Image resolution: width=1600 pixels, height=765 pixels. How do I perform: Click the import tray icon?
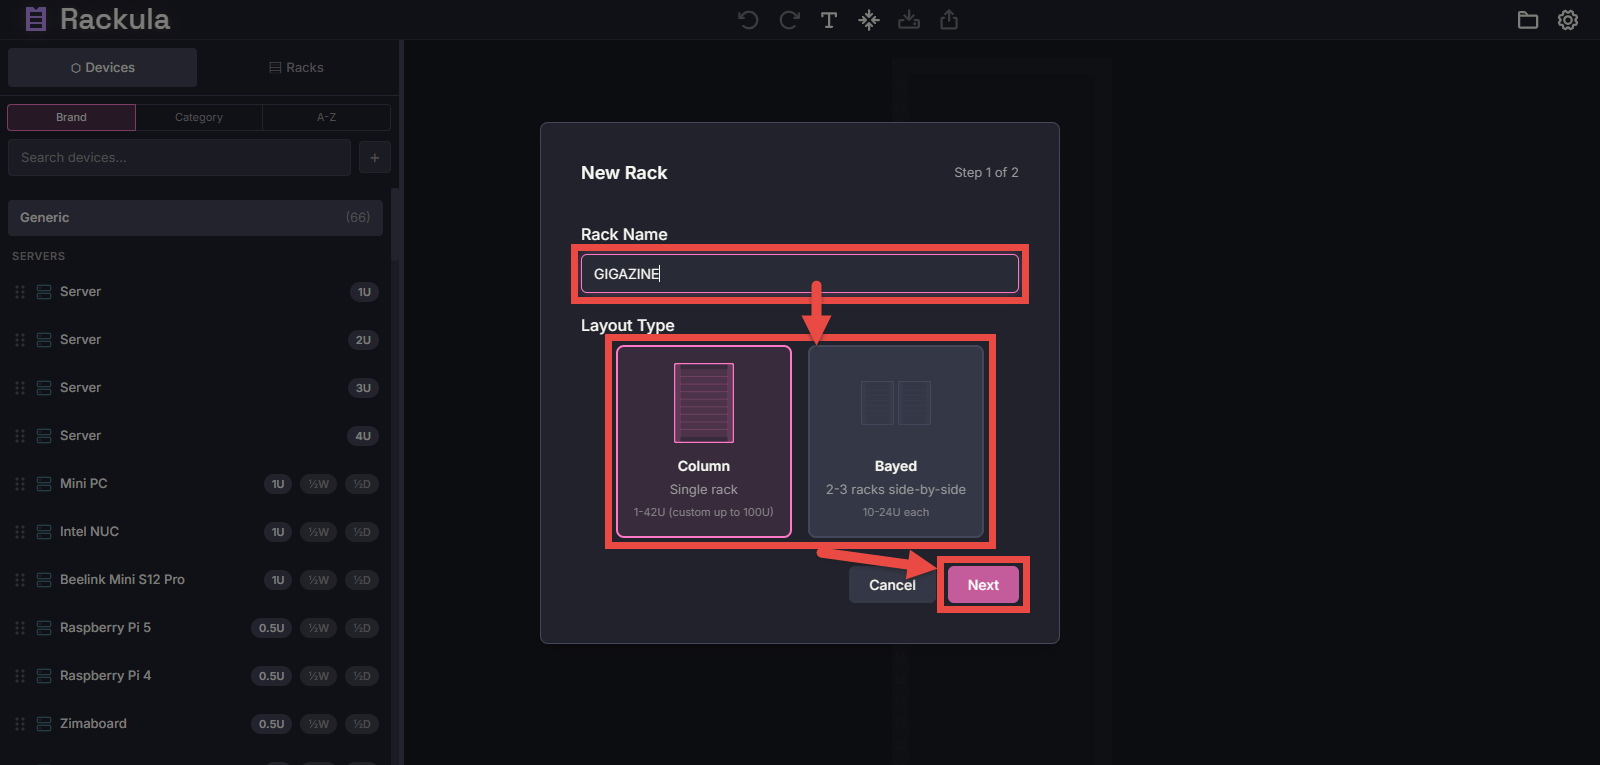coord(909,20)
